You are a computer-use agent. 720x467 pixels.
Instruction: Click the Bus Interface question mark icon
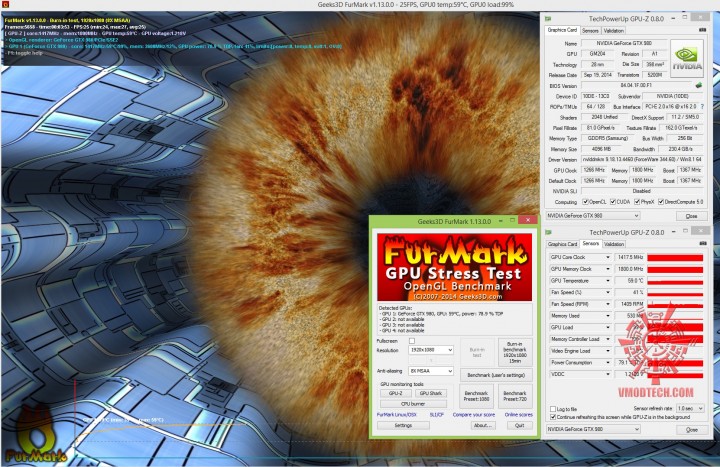702,105
